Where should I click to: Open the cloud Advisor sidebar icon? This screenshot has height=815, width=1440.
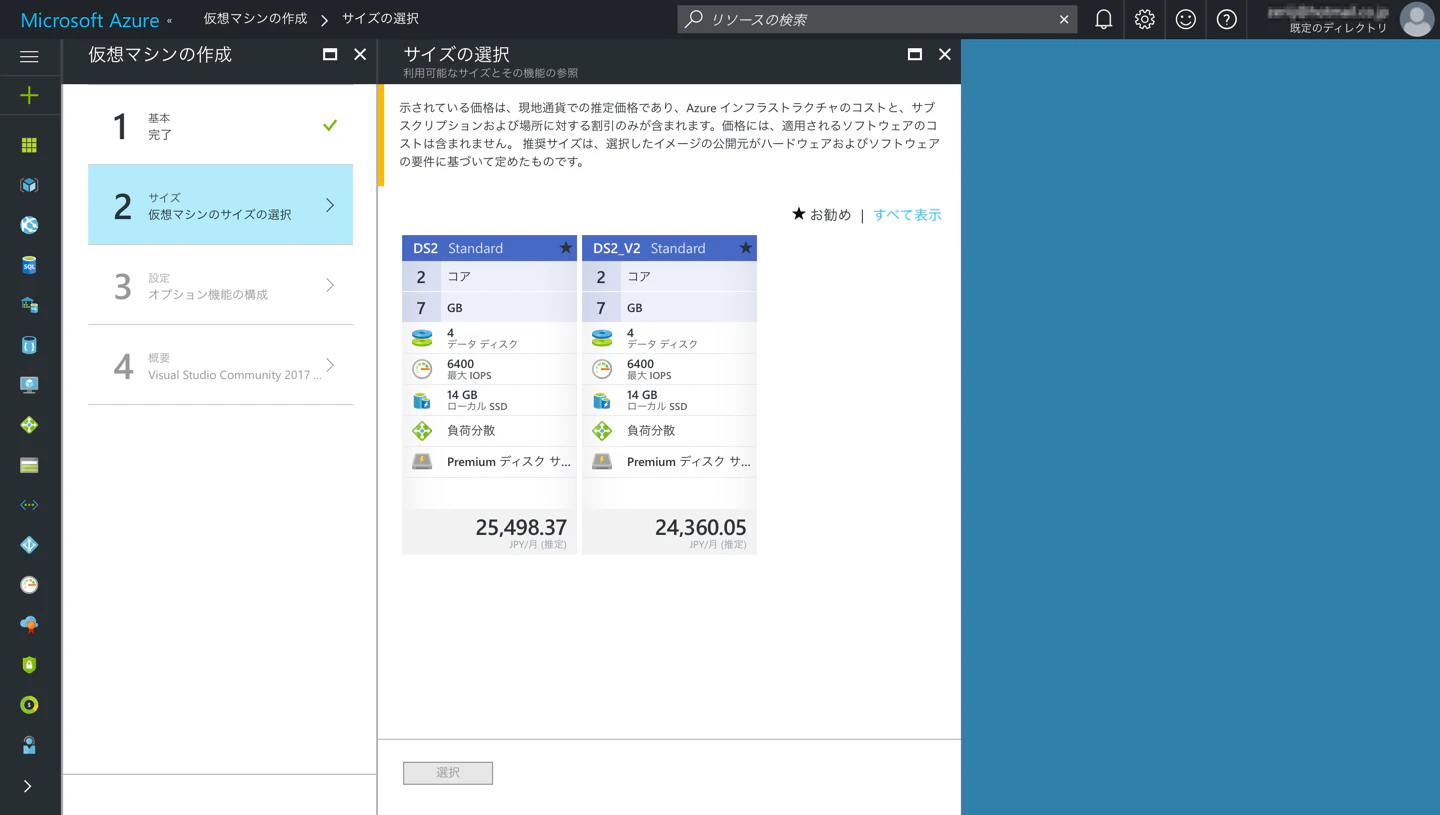pyautogui.click(x=29, y=625)
